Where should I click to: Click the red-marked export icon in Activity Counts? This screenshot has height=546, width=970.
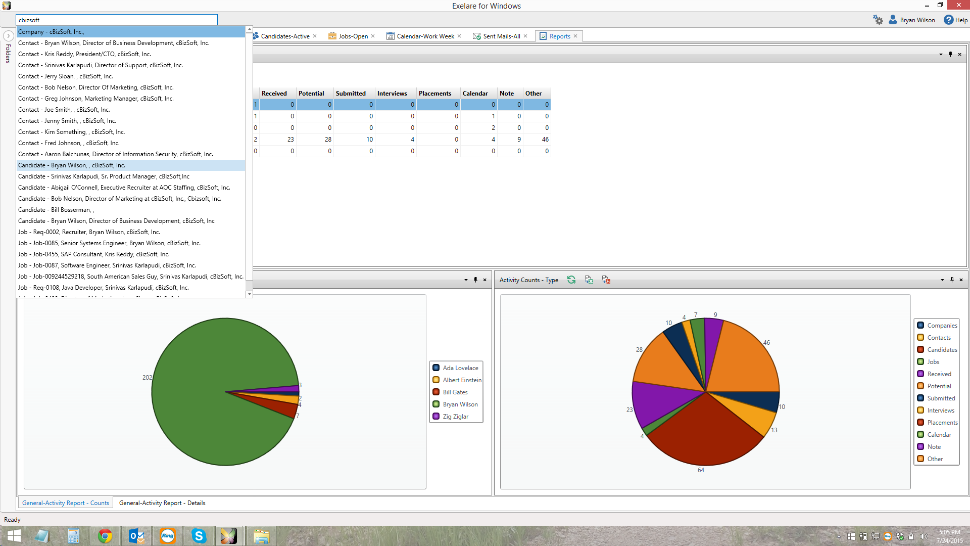606,280
